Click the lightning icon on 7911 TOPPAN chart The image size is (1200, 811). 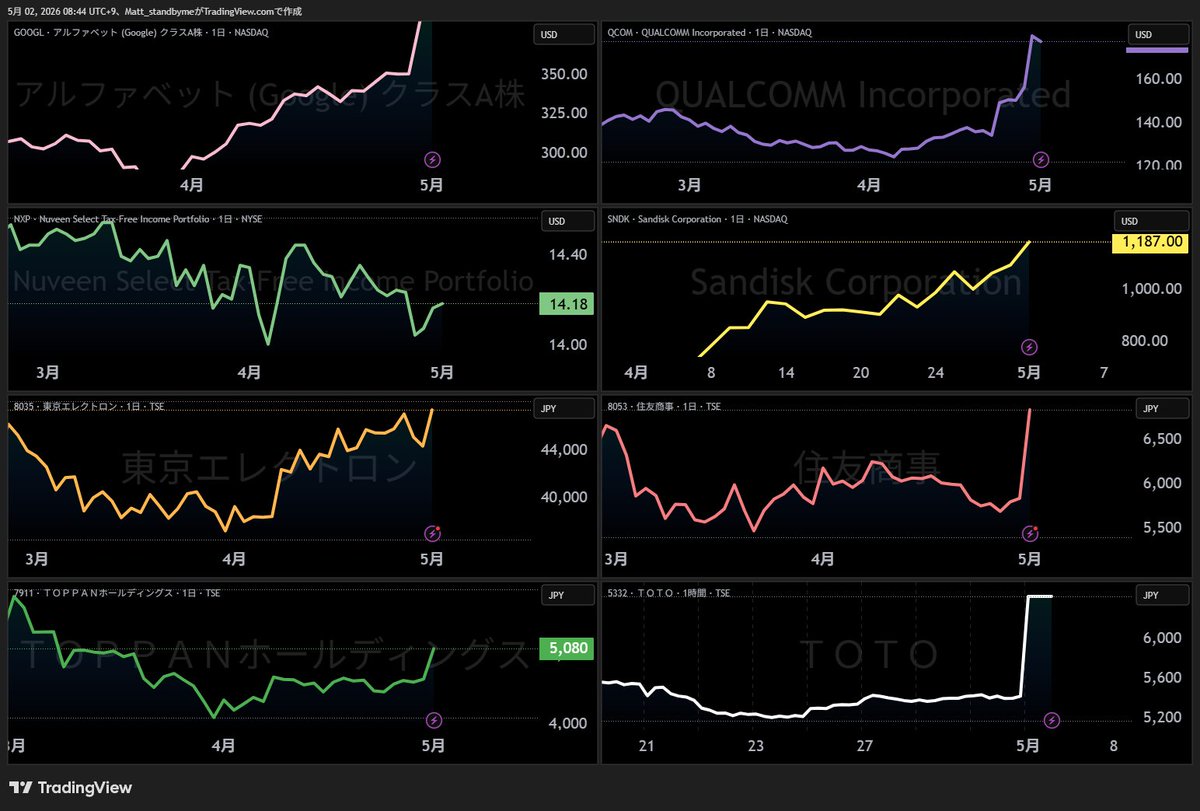(x=433, y=719)
